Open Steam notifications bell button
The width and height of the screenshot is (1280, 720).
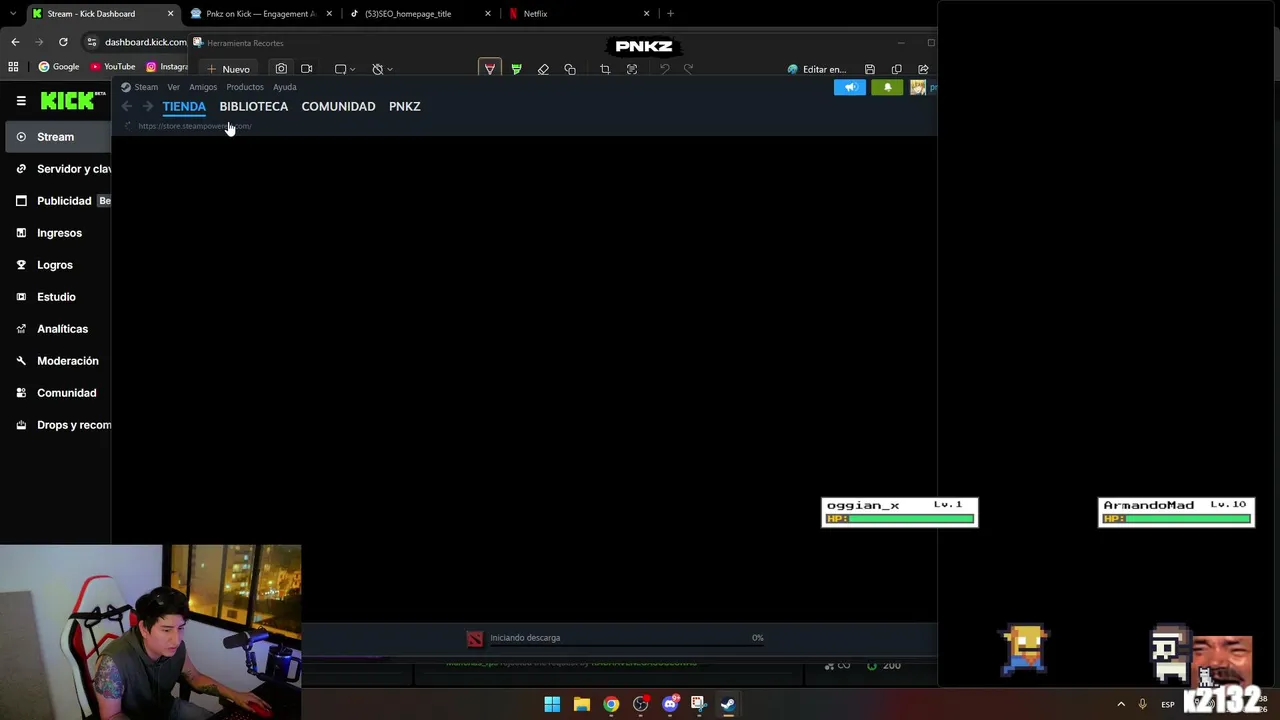point(887,87)
